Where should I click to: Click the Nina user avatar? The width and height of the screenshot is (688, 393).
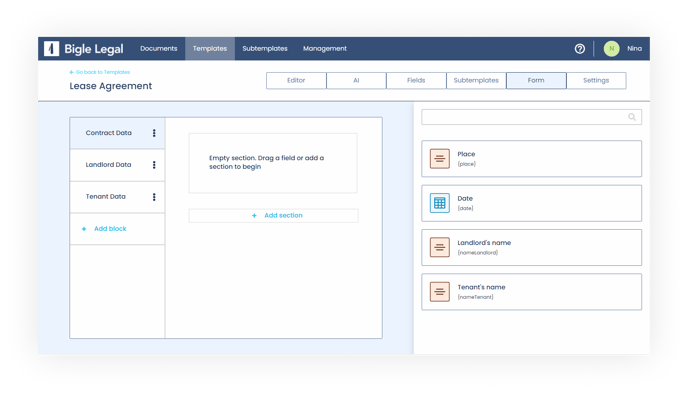tap(611, 49)
